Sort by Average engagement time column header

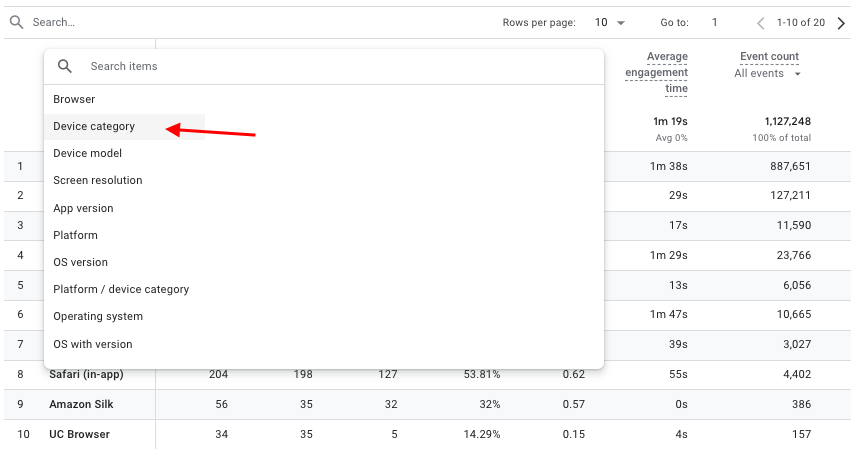click(656, 72)
